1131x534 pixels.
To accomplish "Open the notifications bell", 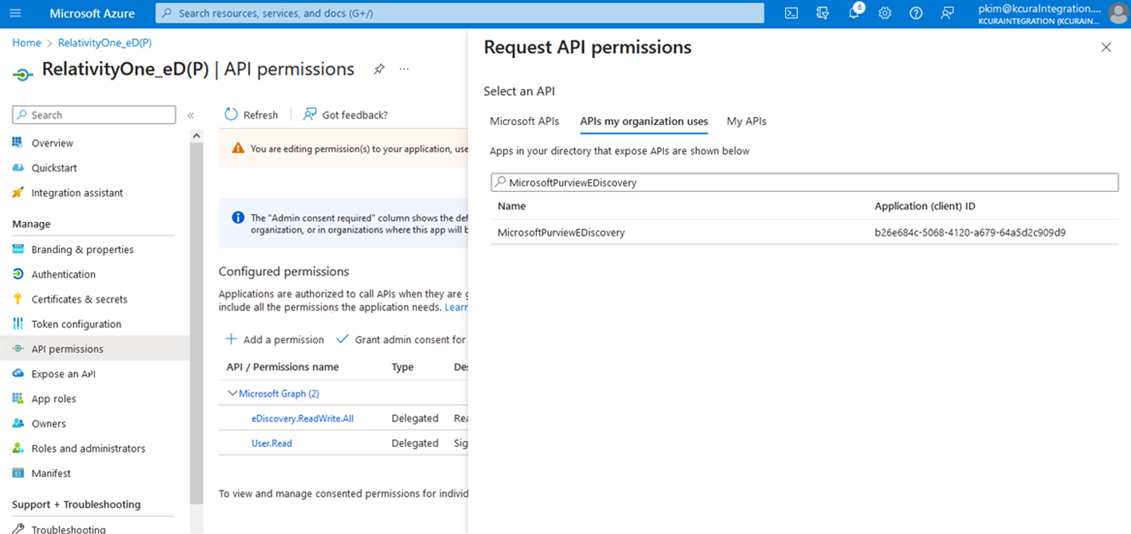I will tap(854, 13).
